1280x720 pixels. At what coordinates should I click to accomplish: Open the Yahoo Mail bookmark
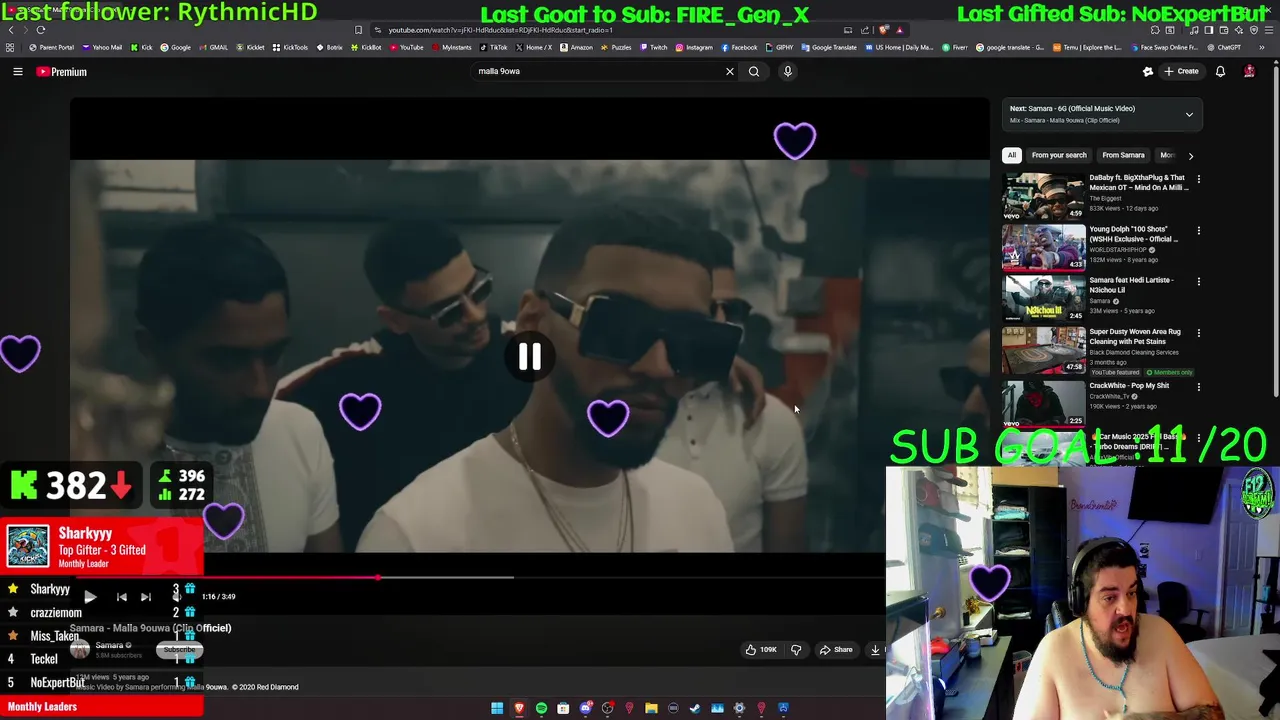pyautogui.click(x=102, y=47)
